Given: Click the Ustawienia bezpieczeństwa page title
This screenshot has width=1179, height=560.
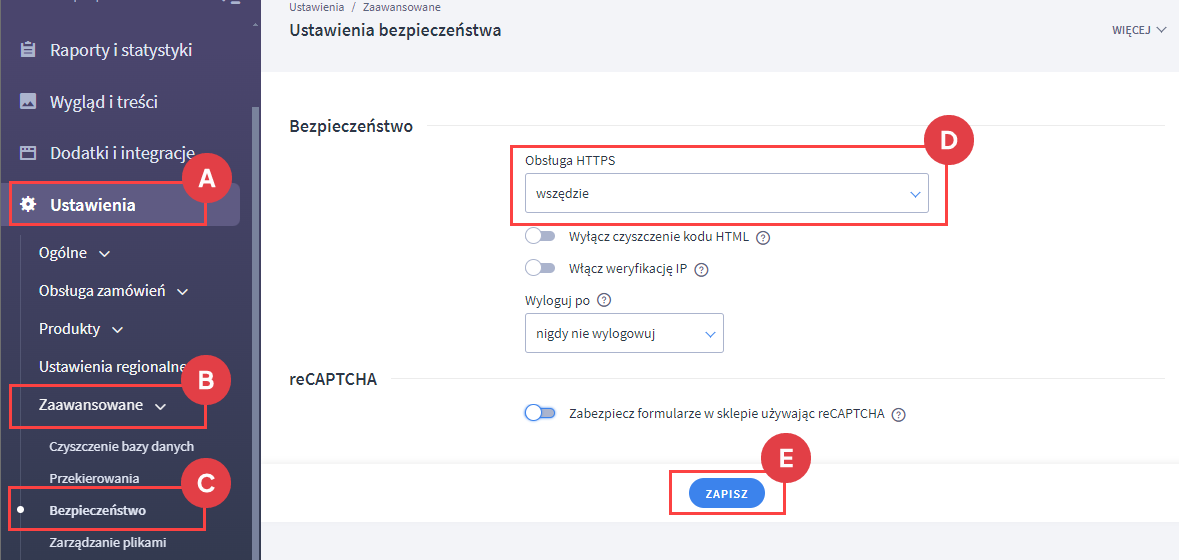Looking at the screenshot, I should click(395, 31).
